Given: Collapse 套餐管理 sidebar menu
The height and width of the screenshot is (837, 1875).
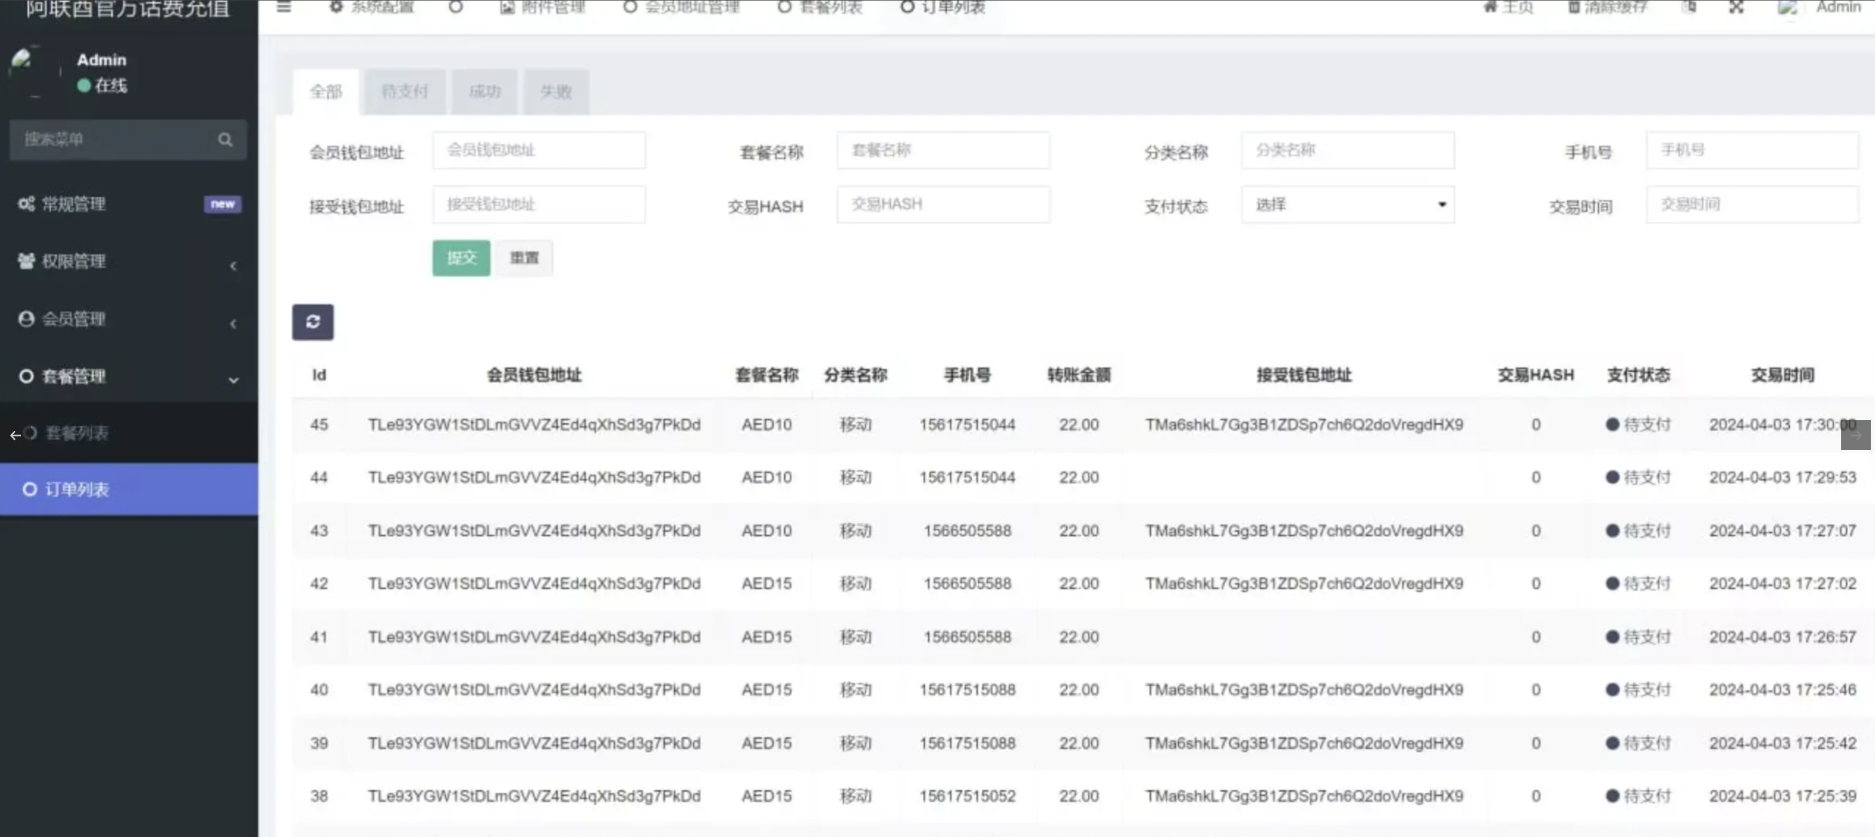Looking at the screenshot, I should 74,377.
